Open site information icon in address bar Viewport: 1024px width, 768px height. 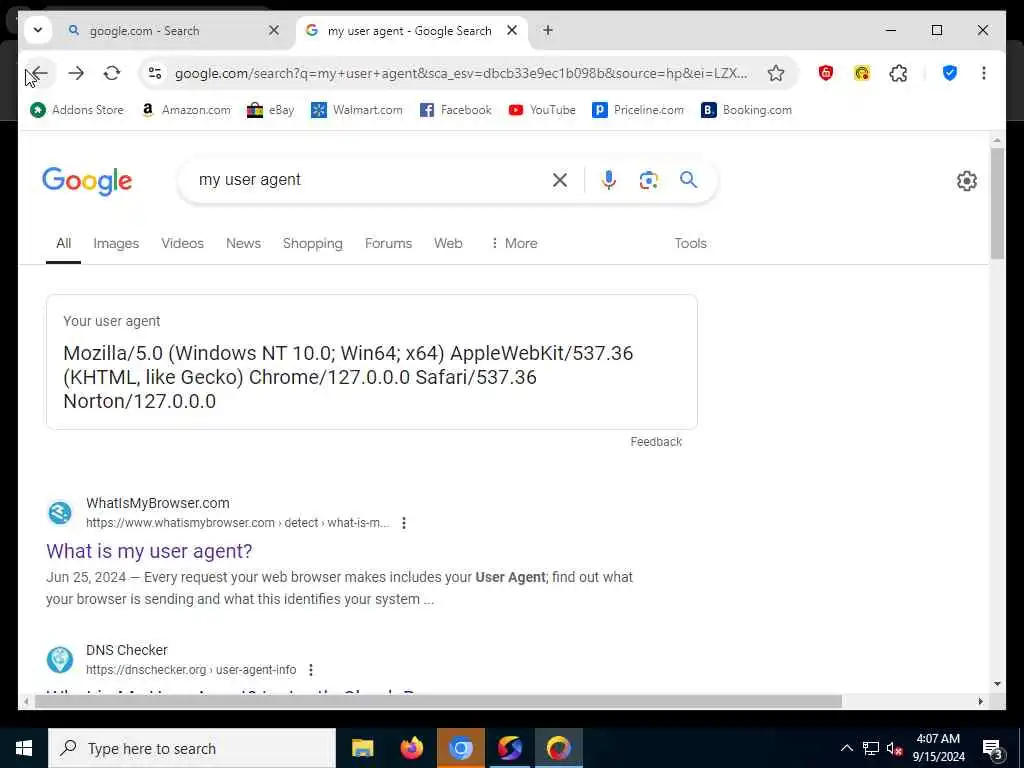pos(155,73)
